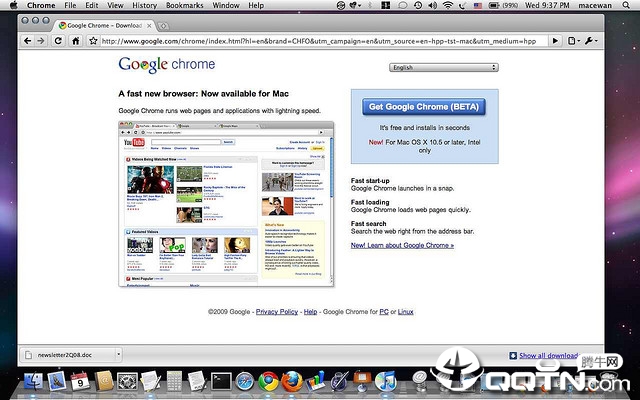Click Get Google Chrome (BETA) button

[x=424, y=107]
